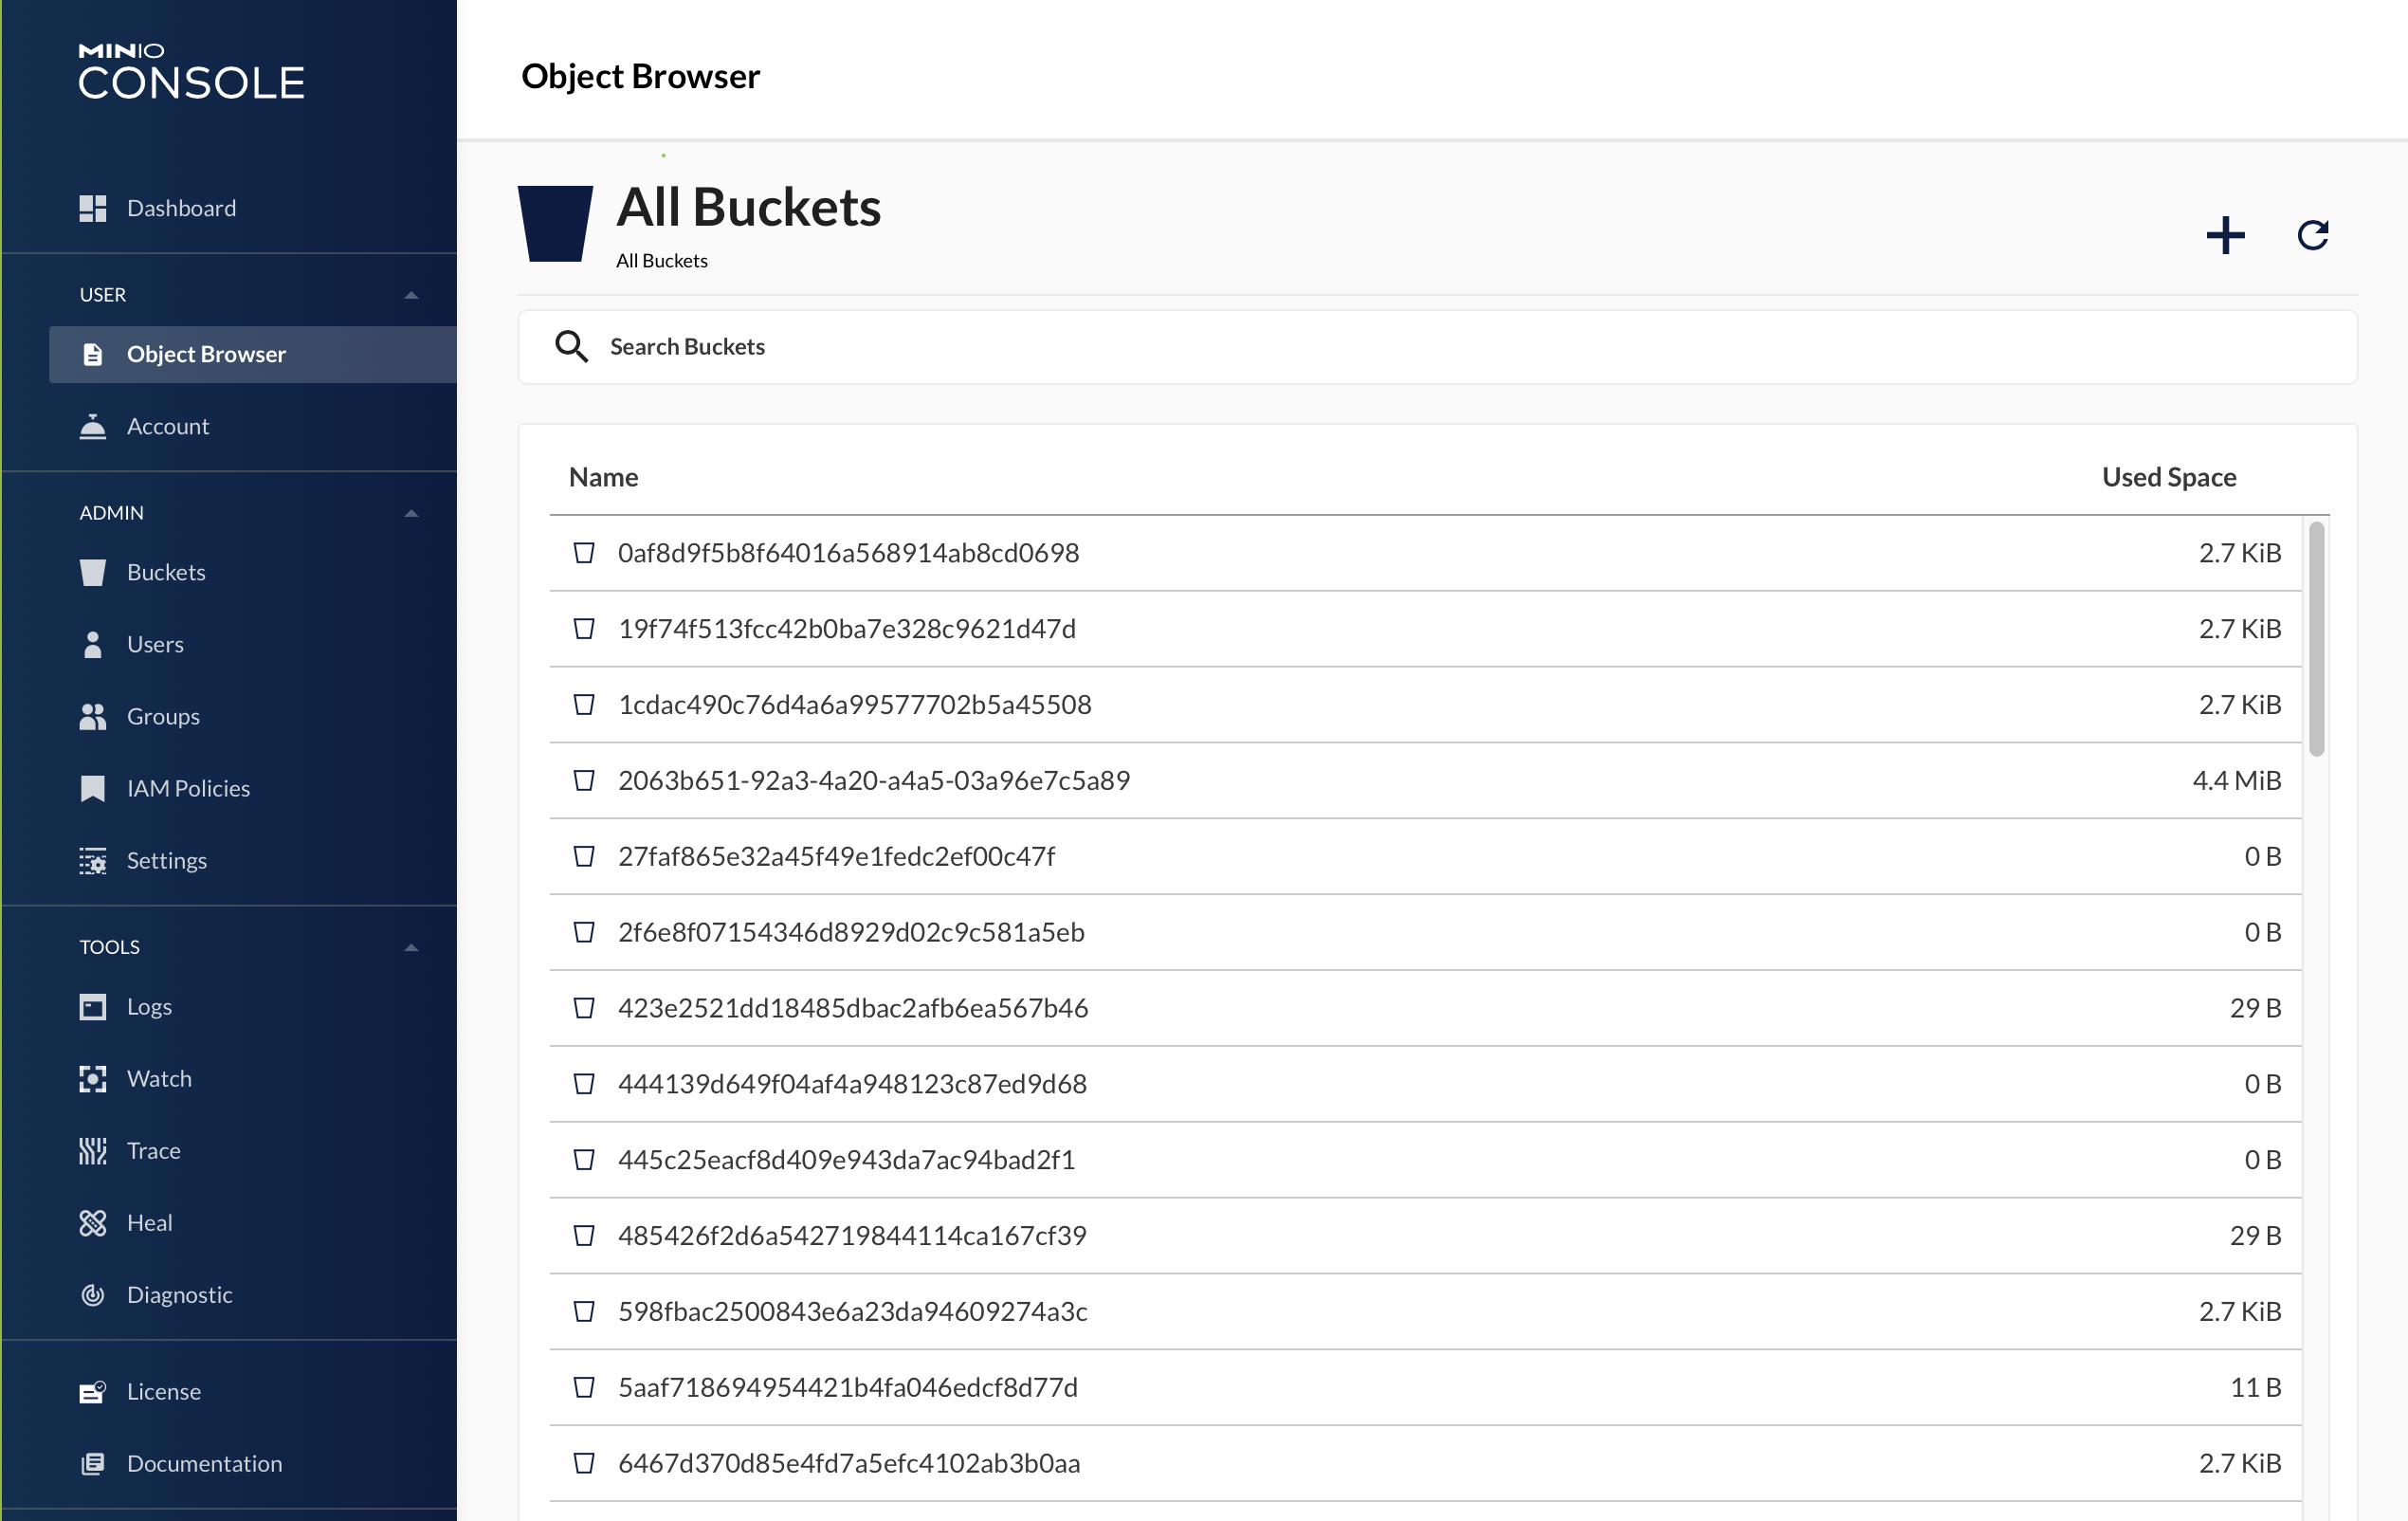Viewport: 2408px width, 1521px height.
Task: Click bucket icon for 5aaf718694954421b4fa046edcf8d77d
Action: [584, 1387]
